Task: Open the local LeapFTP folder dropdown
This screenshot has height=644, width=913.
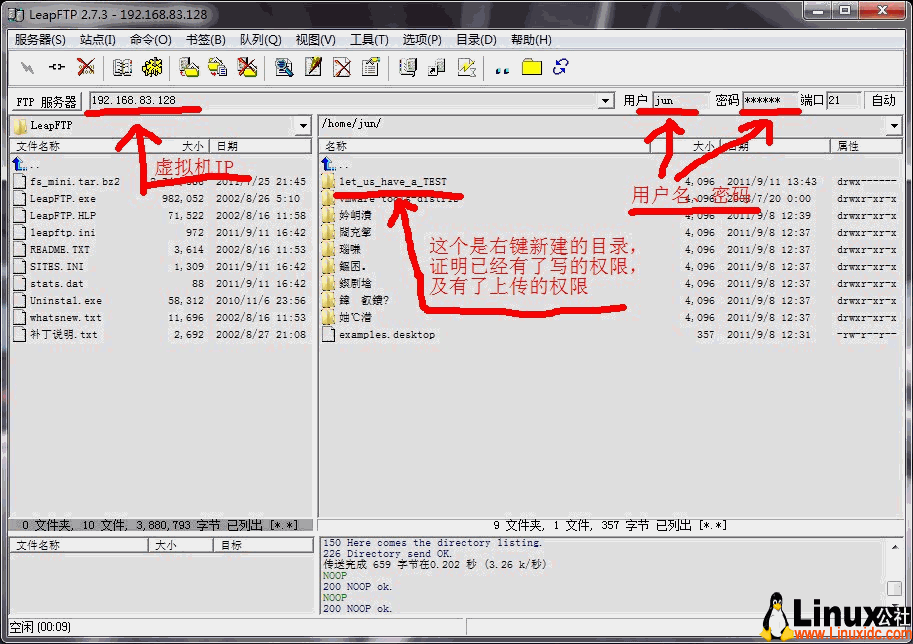Action: click(x=303, y=126)
